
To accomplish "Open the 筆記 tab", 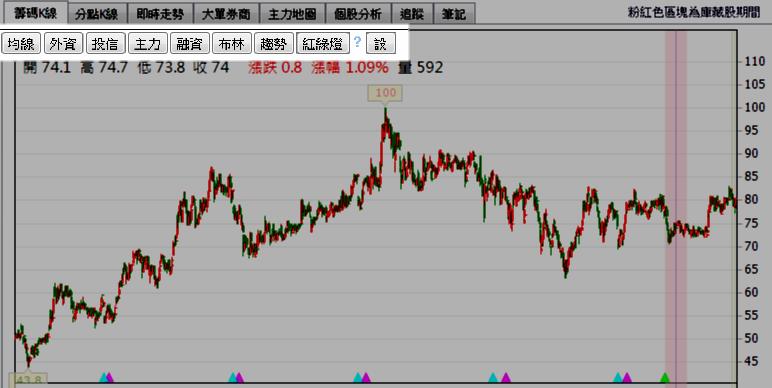I will point(454,14).
